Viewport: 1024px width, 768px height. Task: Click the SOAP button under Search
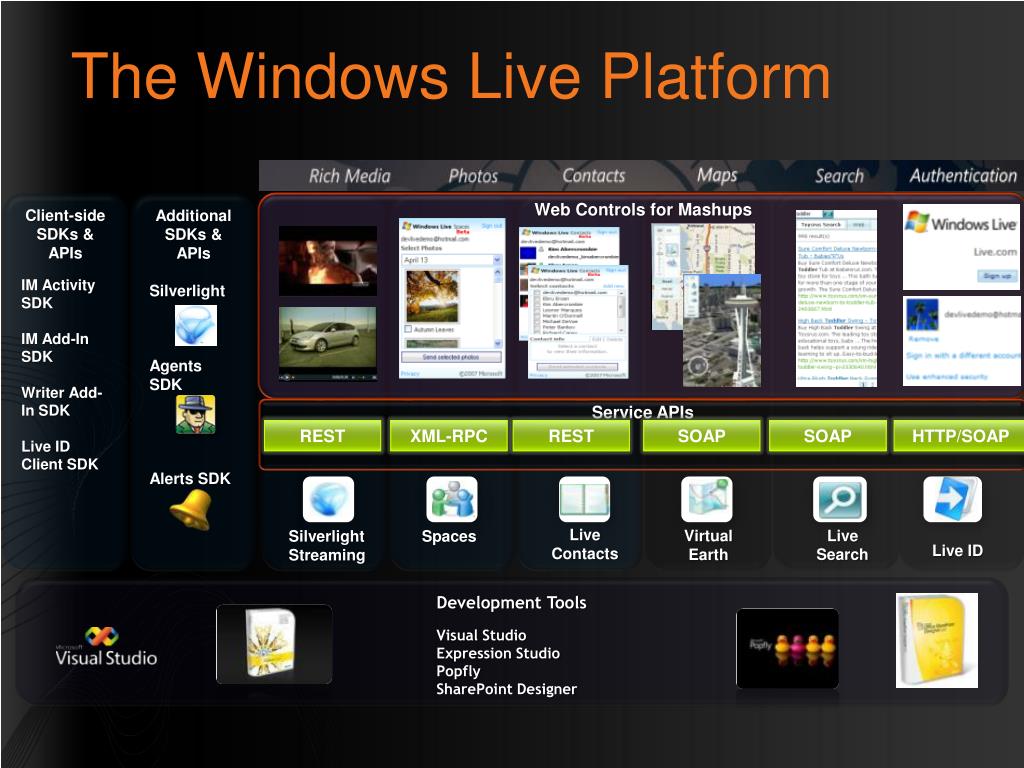click(827, 436)
